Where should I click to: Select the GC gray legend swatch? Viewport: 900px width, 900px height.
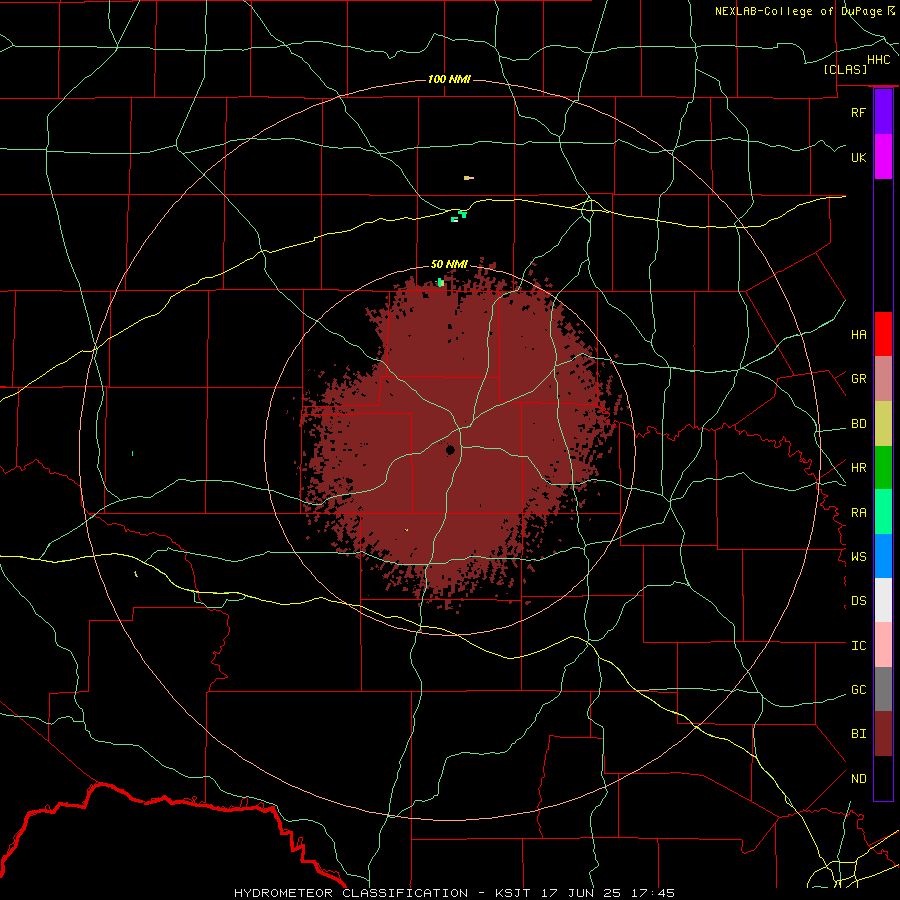pos(883,689)
